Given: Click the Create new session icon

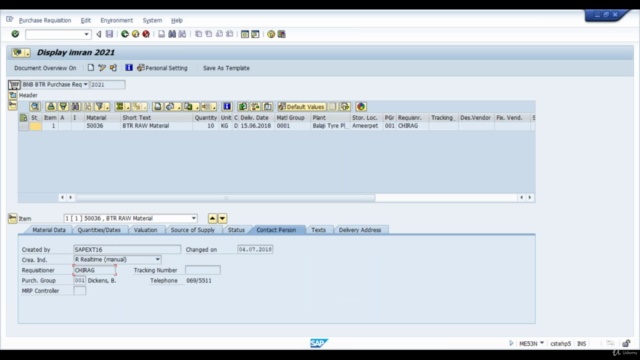Looking at the screenshot, I should pyautogui.click(x=245, y=34).
